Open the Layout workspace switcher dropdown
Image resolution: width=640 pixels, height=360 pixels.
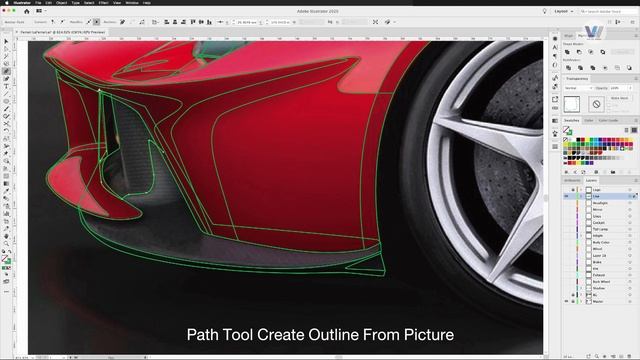tap(564, 11)
